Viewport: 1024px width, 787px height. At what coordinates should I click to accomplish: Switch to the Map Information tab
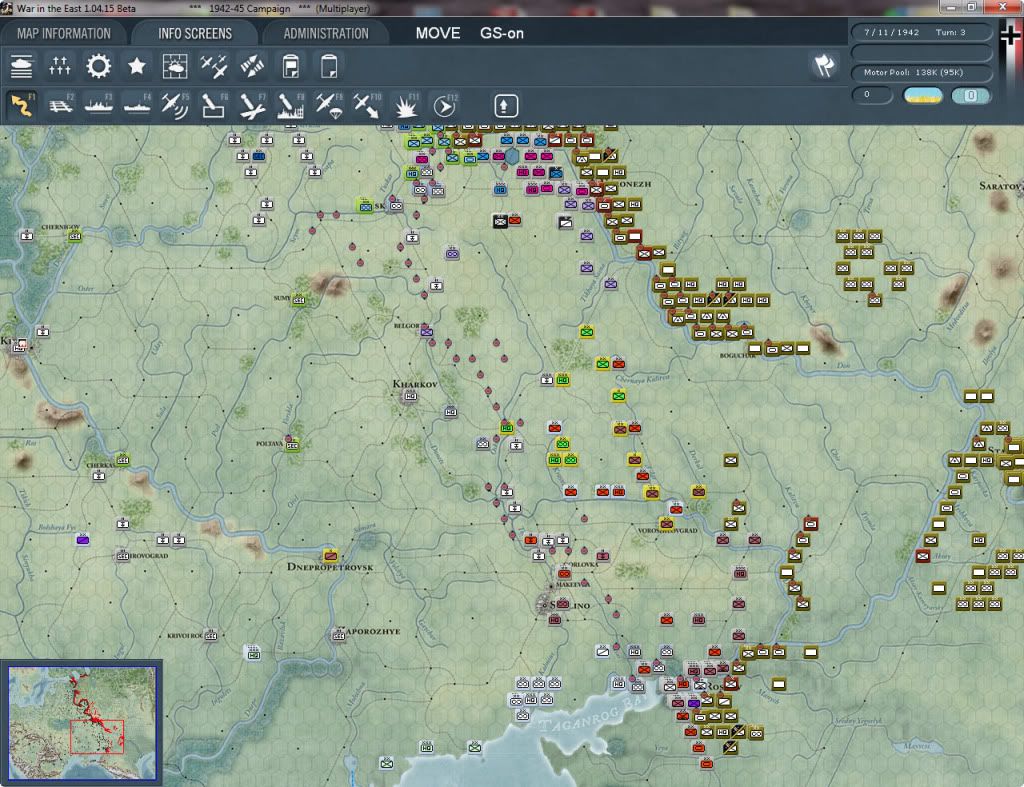coord(64,33)
